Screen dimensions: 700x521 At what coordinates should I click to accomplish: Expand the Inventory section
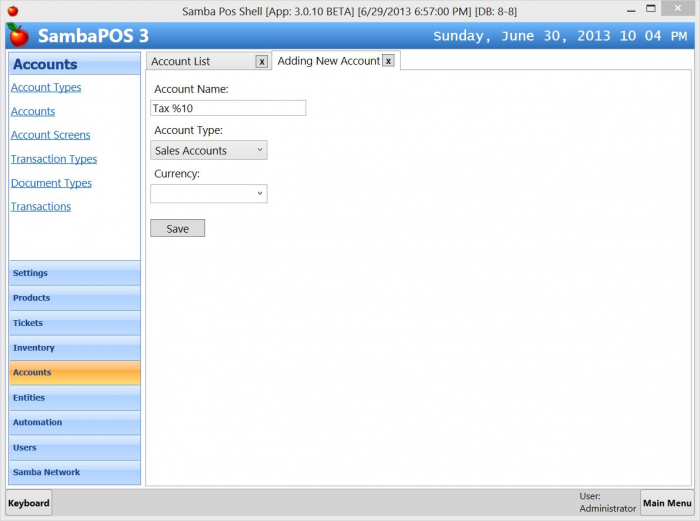[x=74, y=348]
